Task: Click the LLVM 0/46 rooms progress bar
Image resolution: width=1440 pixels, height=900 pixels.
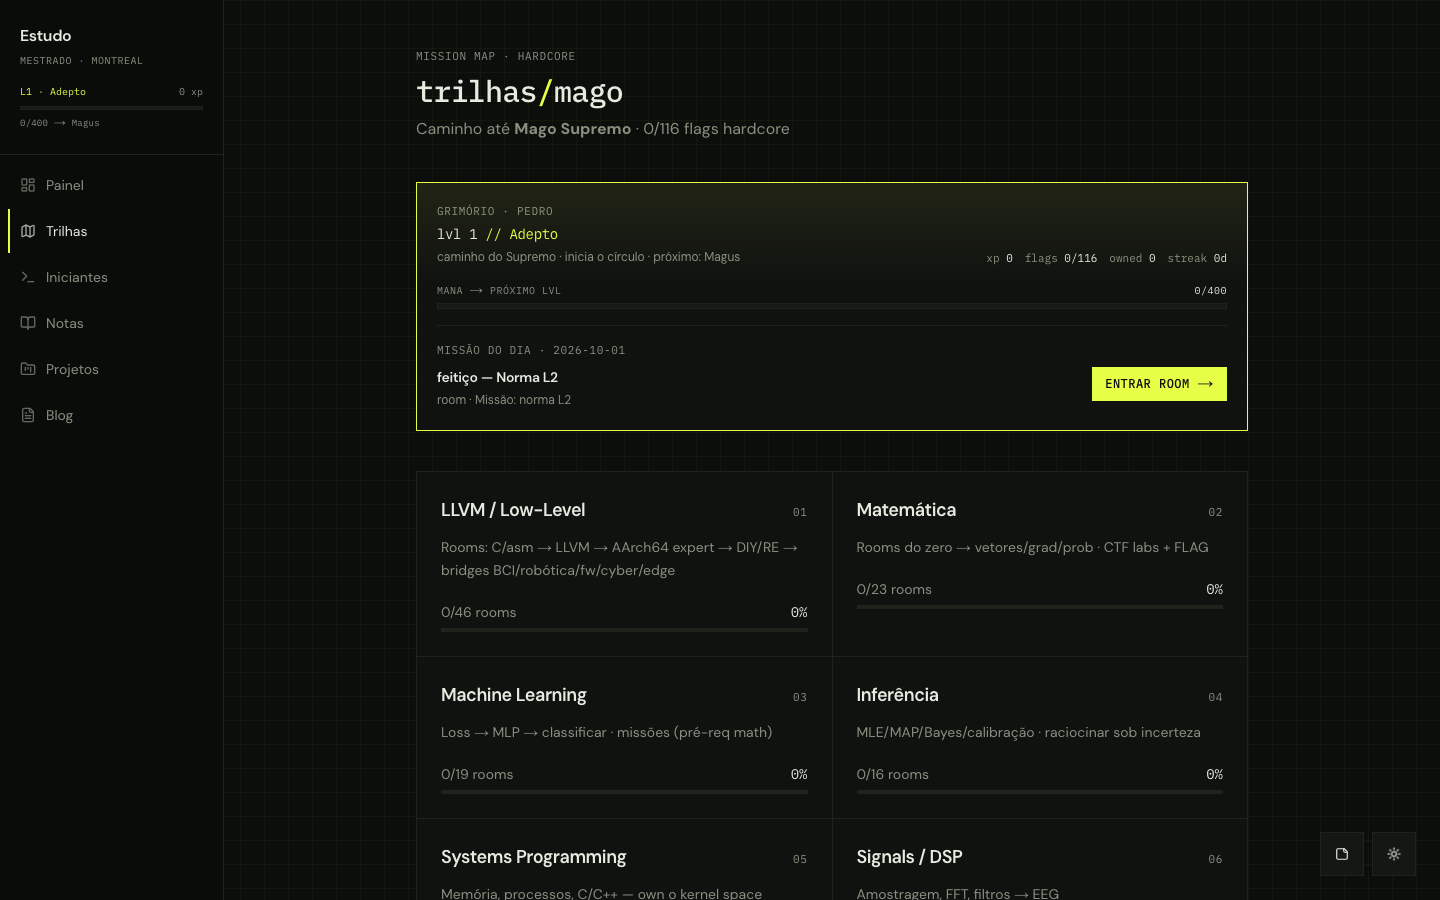Action: pos(624,630)
